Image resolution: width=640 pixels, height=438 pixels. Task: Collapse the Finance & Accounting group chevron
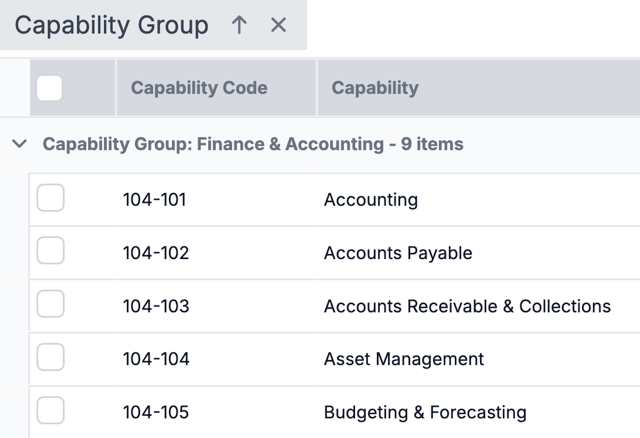19,144
